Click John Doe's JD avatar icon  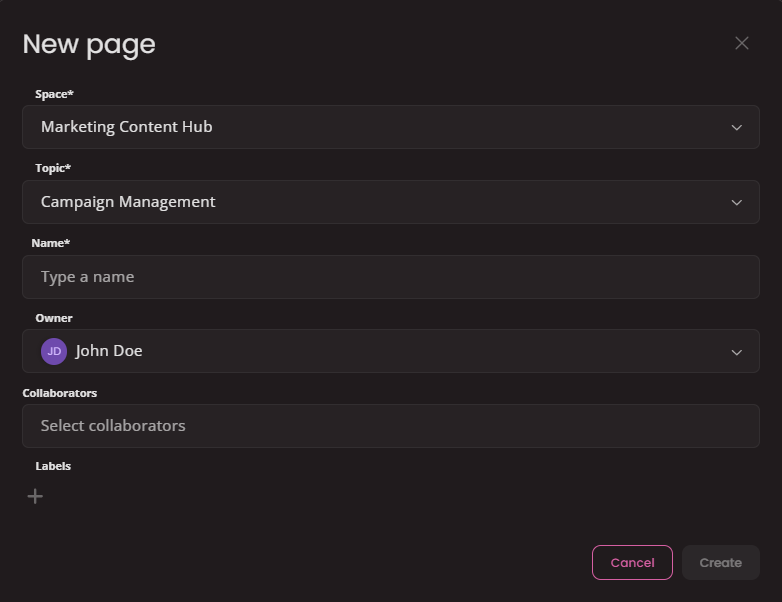[x=54, y=352]
